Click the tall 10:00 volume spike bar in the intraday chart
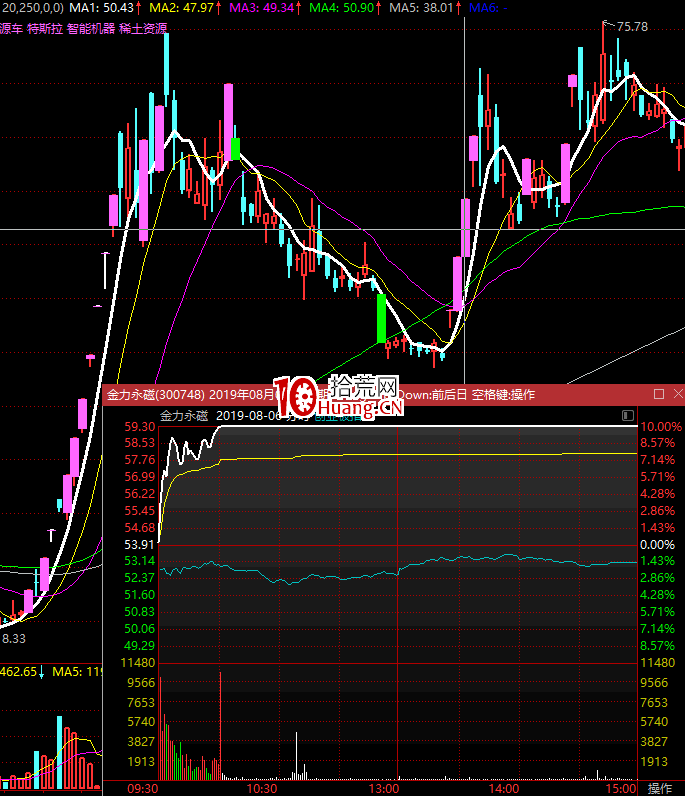This screenshot has width=685, height=796. (220, 725)
